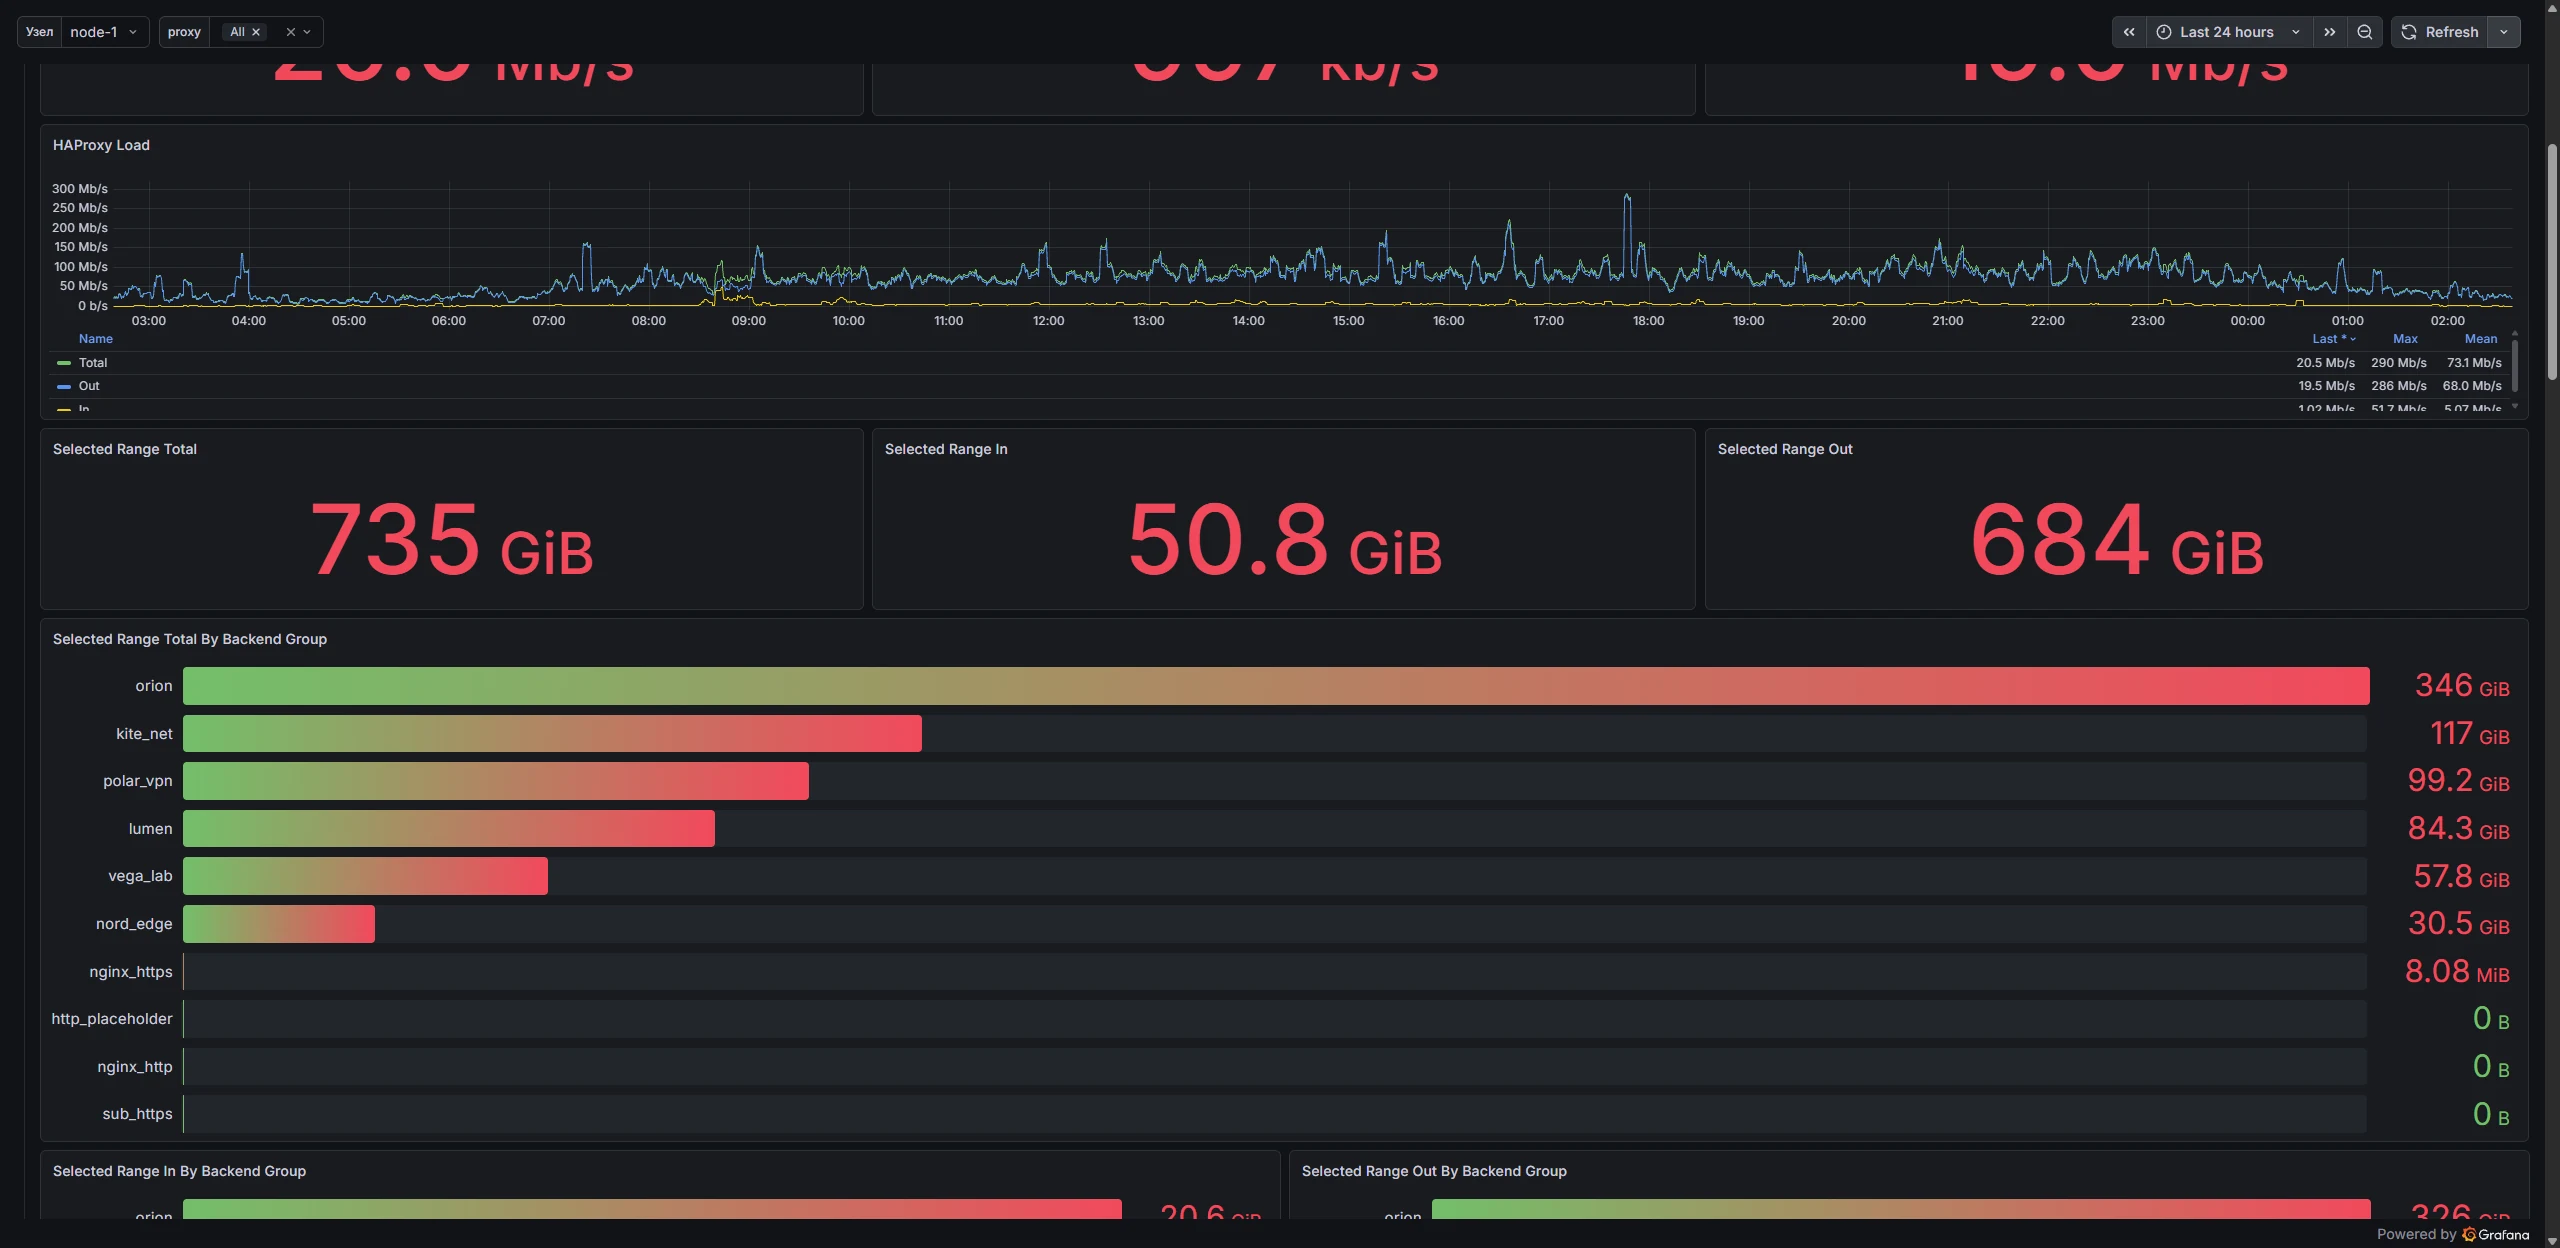
Task: Click the nord_edge bar gauge
Action: pos(279,924)
